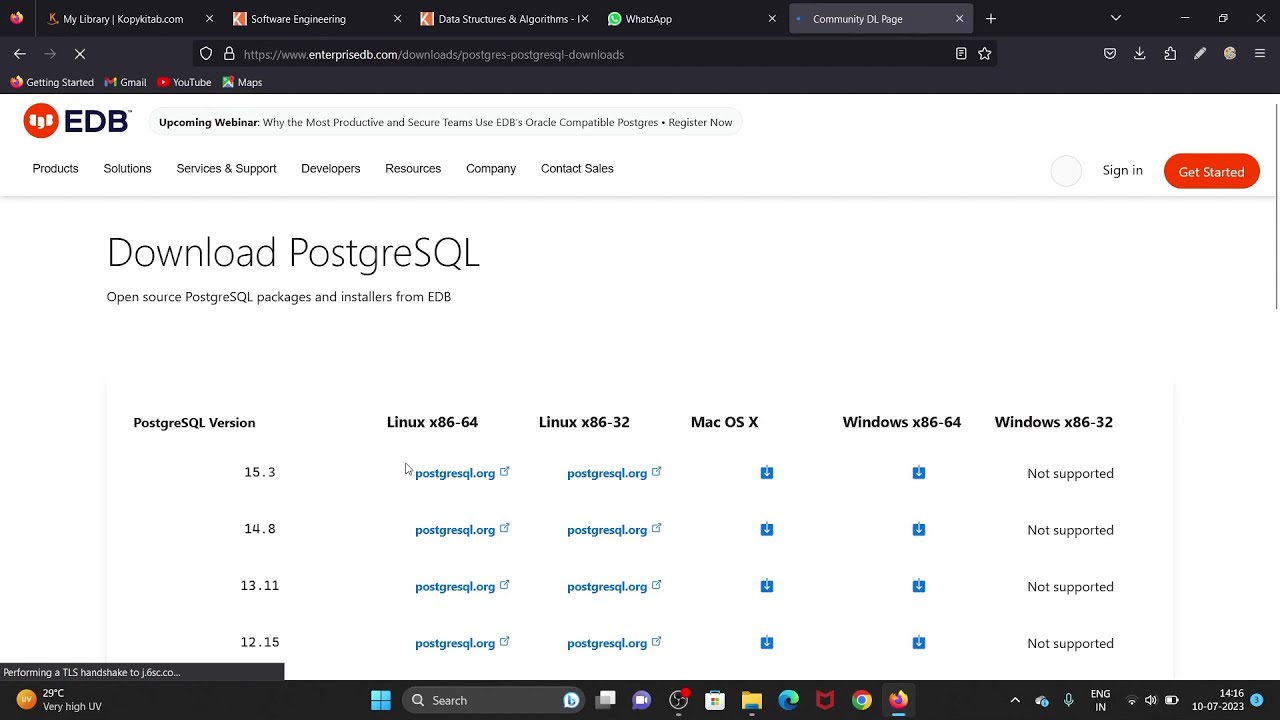Viewport: 1280px width, 720px height.
Task: Show hidden system tray icons
Action: tap(1015, 700)
